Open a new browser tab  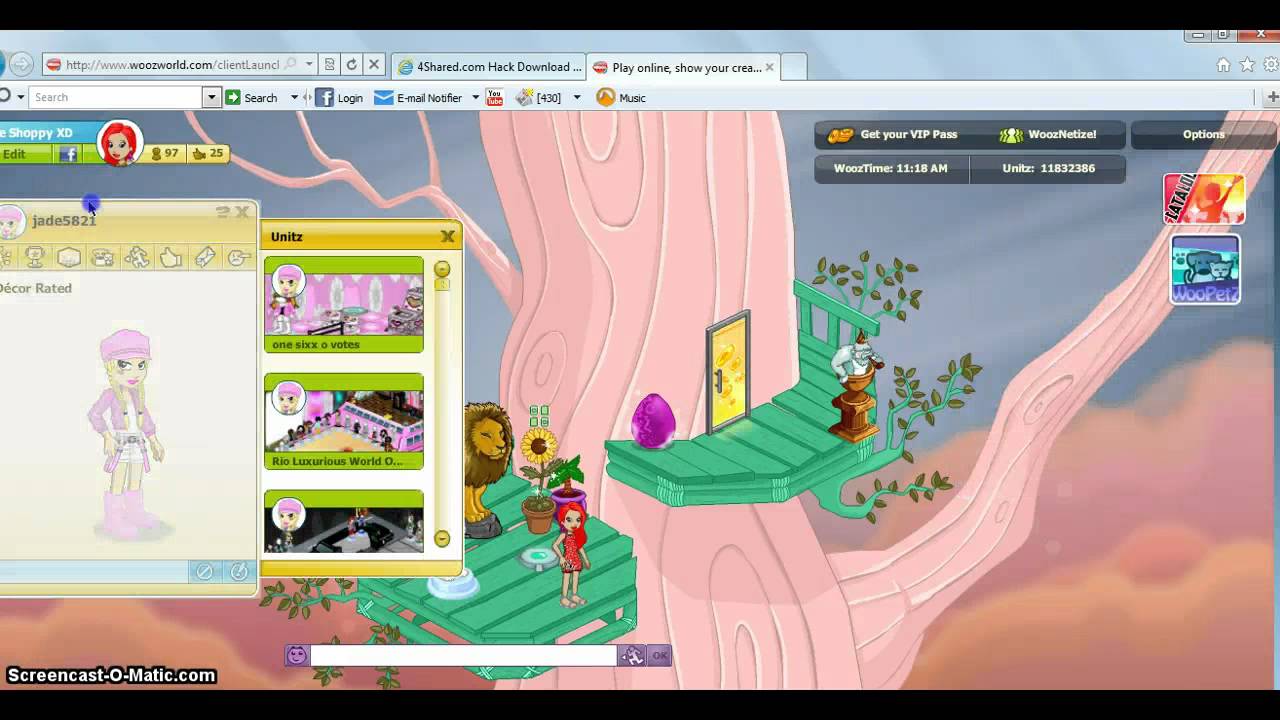tap(793, 67)
